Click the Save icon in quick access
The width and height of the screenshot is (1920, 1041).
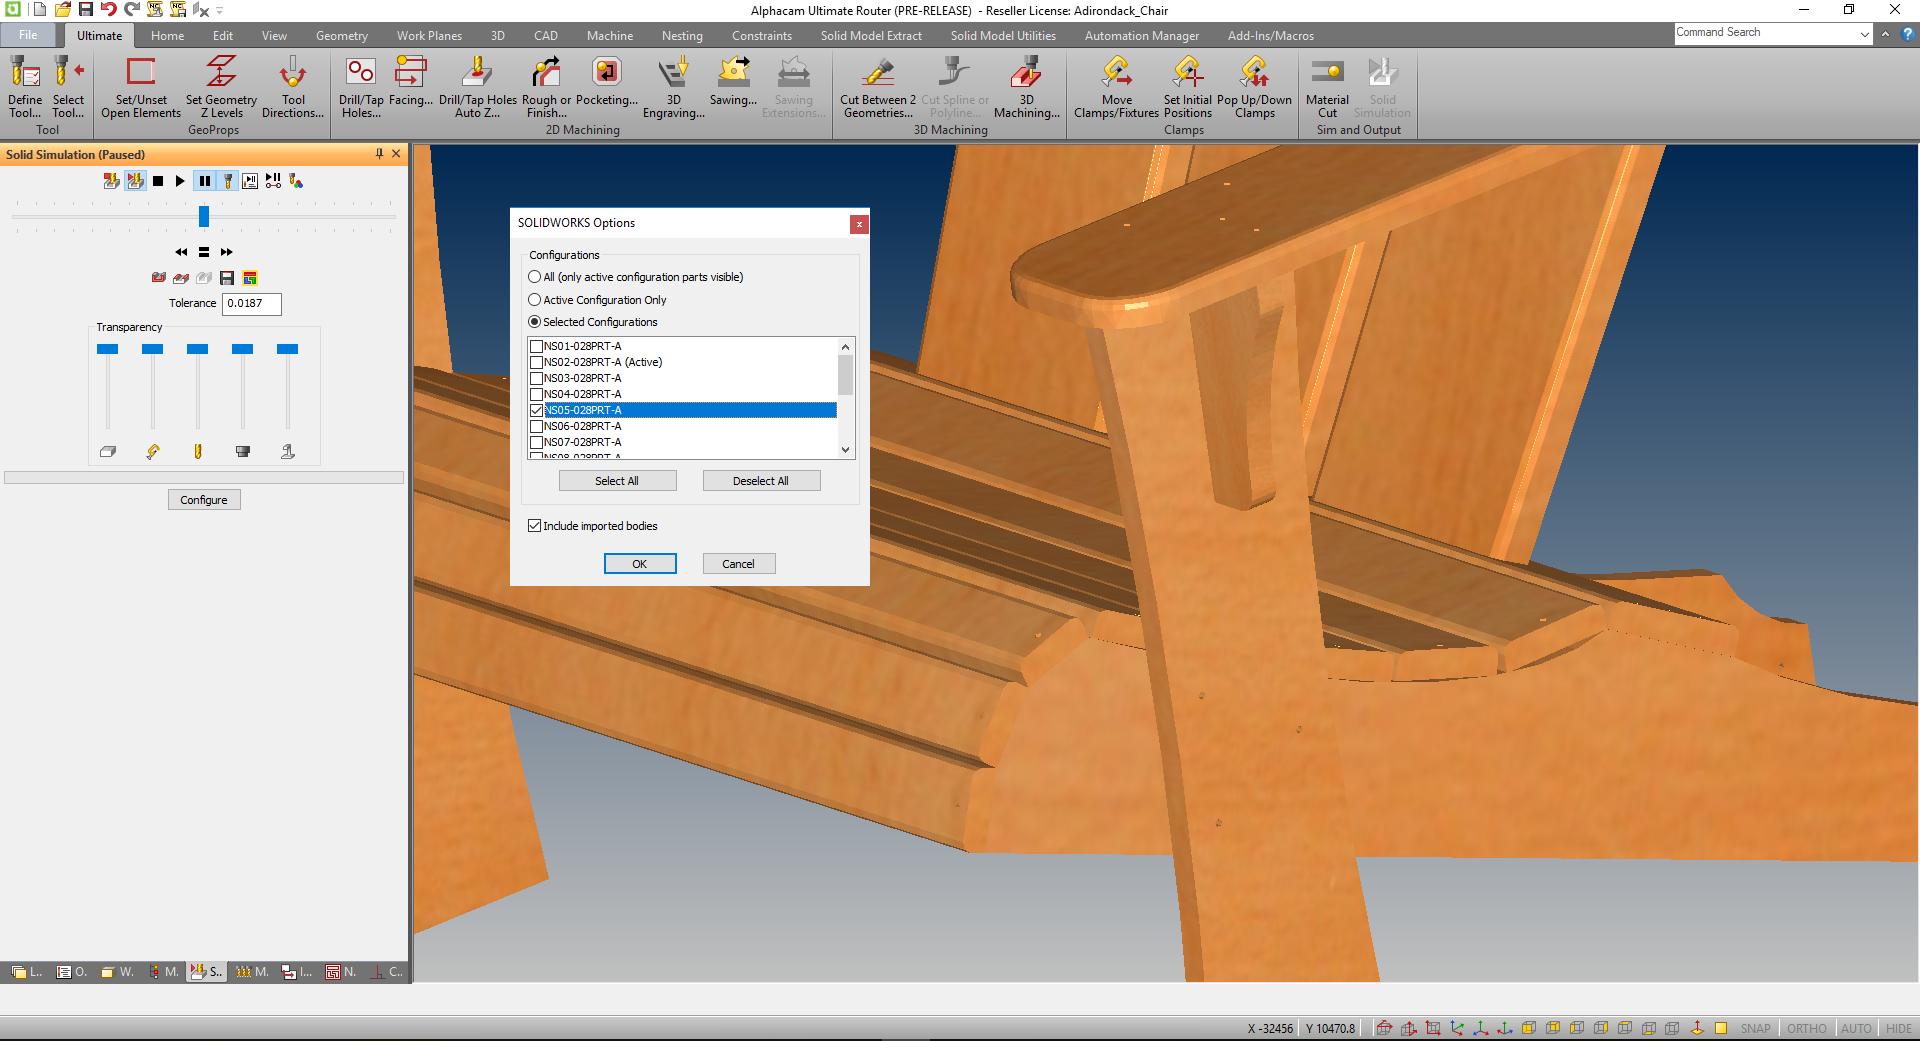pyautogui.click(x=86, y=10)
